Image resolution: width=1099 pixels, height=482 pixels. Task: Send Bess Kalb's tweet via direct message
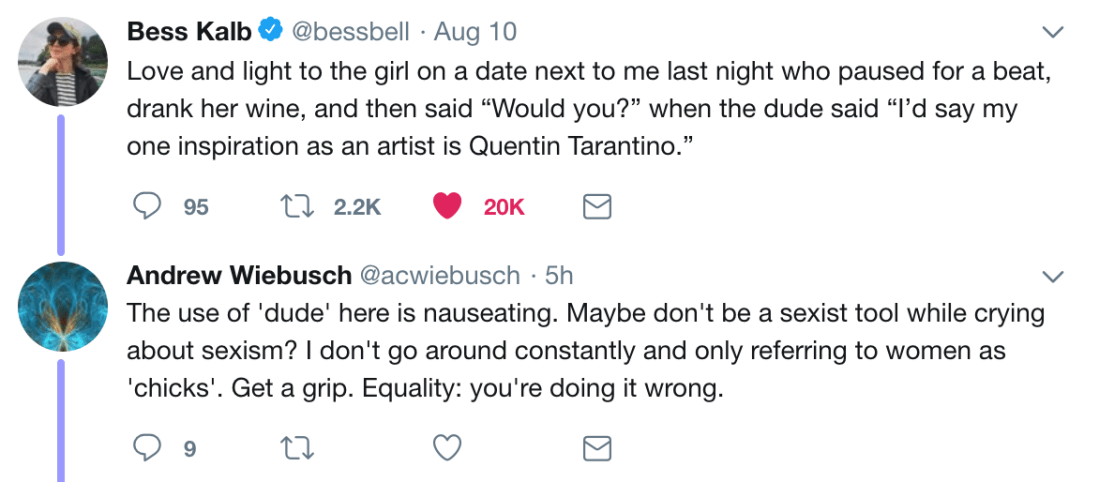[597, 206]
